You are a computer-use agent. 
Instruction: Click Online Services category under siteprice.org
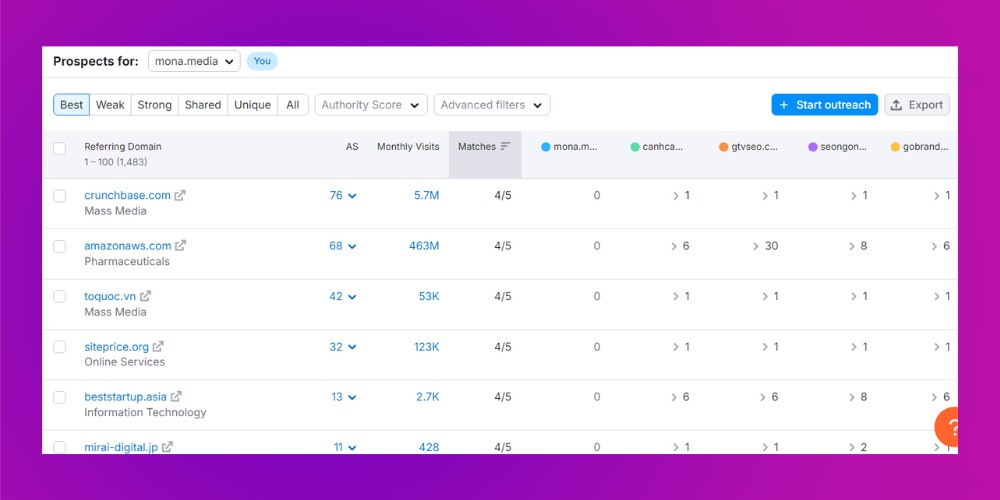click(124, 362)
